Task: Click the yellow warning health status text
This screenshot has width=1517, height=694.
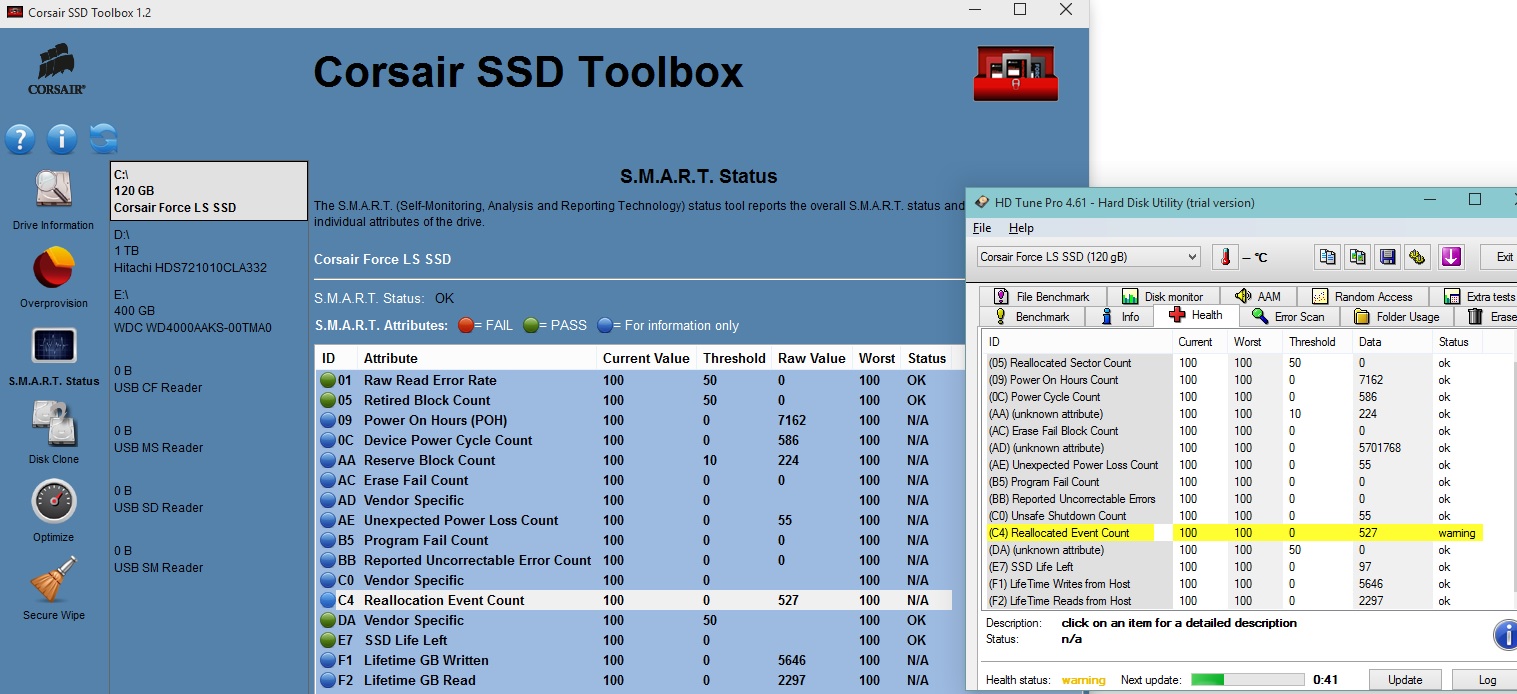Action: click(1083, 680)
